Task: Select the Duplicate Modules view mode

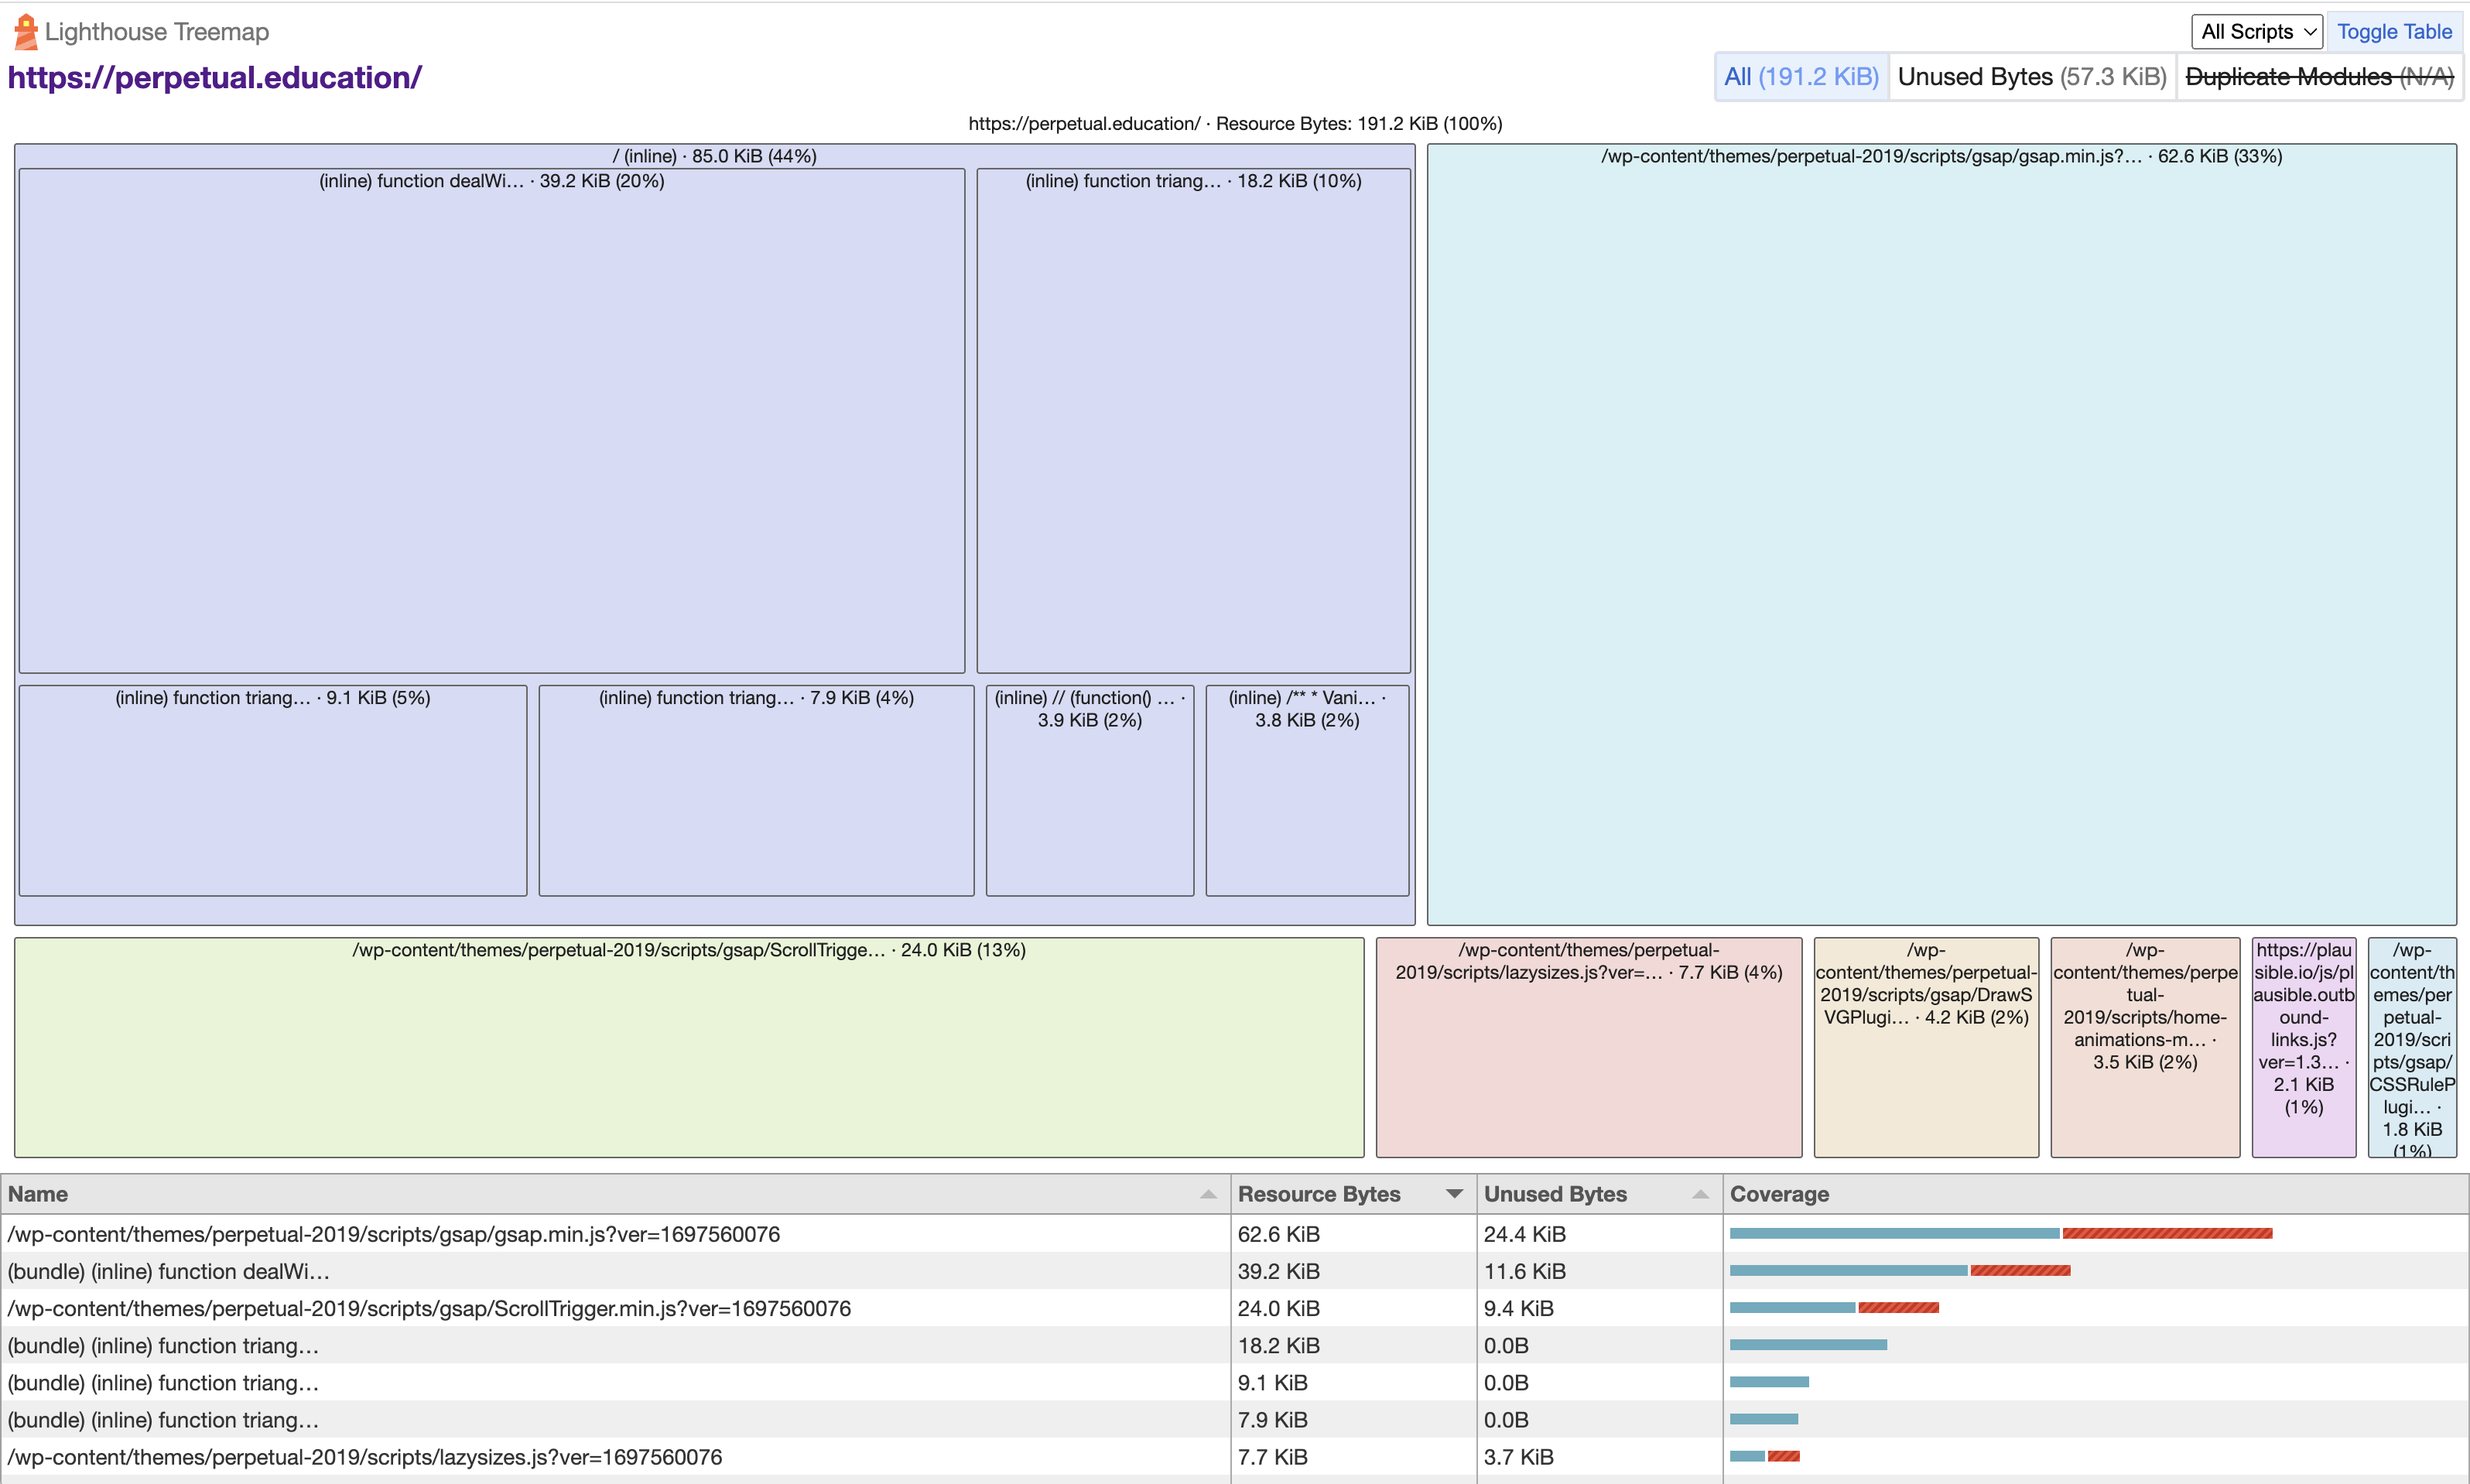Action: [x=2318, y=77]
